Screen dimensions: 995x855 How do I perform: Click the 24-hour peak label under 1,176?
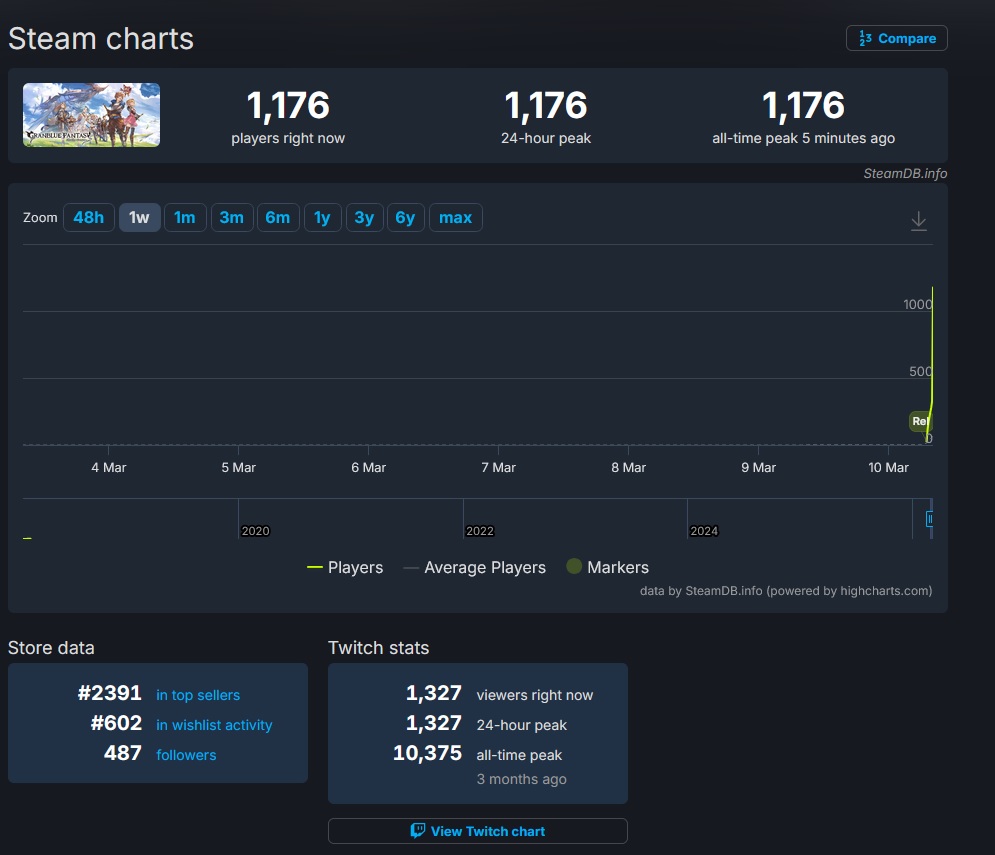546,138
